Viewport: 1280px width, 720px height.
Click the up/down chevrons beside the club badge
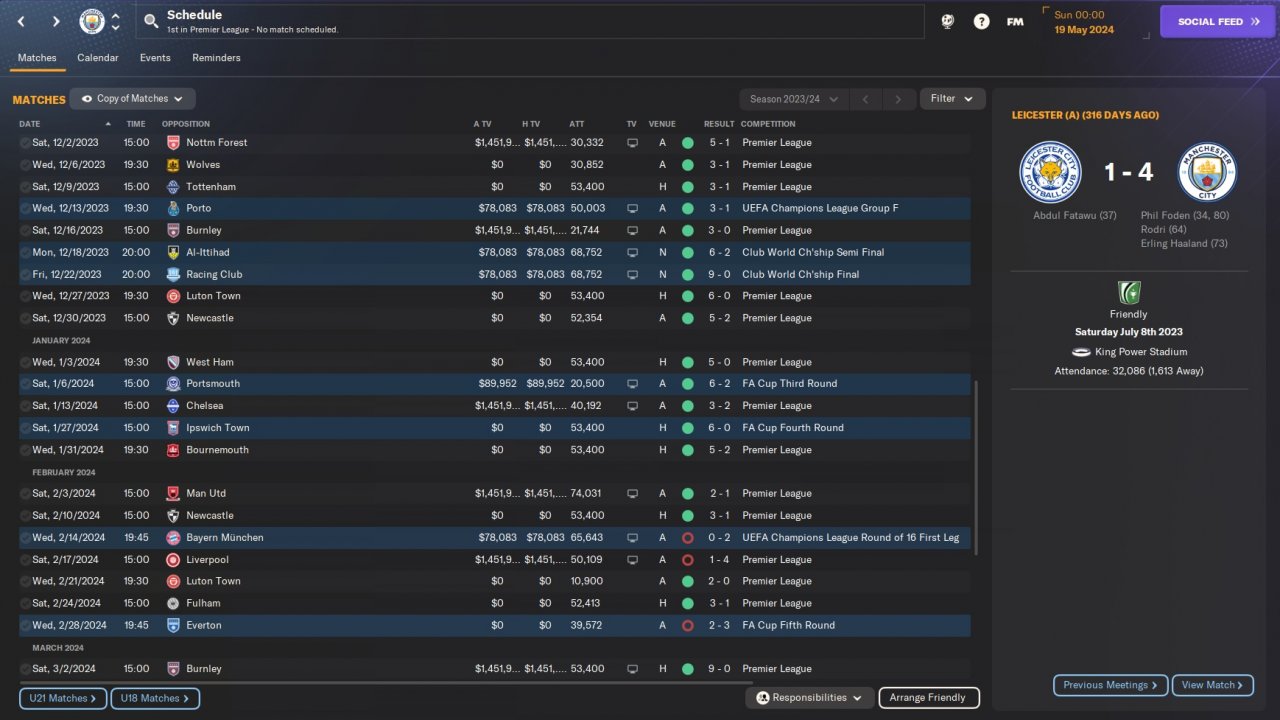coord(115,21)
